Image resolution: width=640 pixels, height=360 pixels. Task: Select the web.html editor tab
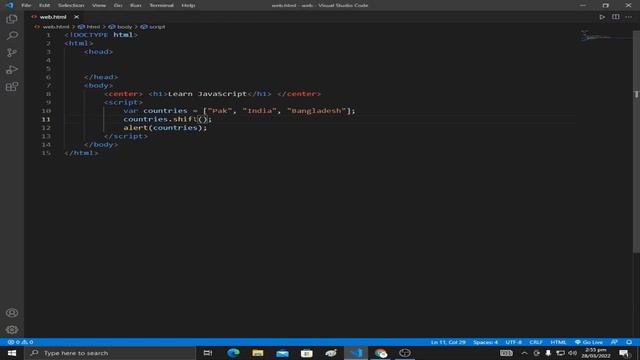(x=53, y=17)
